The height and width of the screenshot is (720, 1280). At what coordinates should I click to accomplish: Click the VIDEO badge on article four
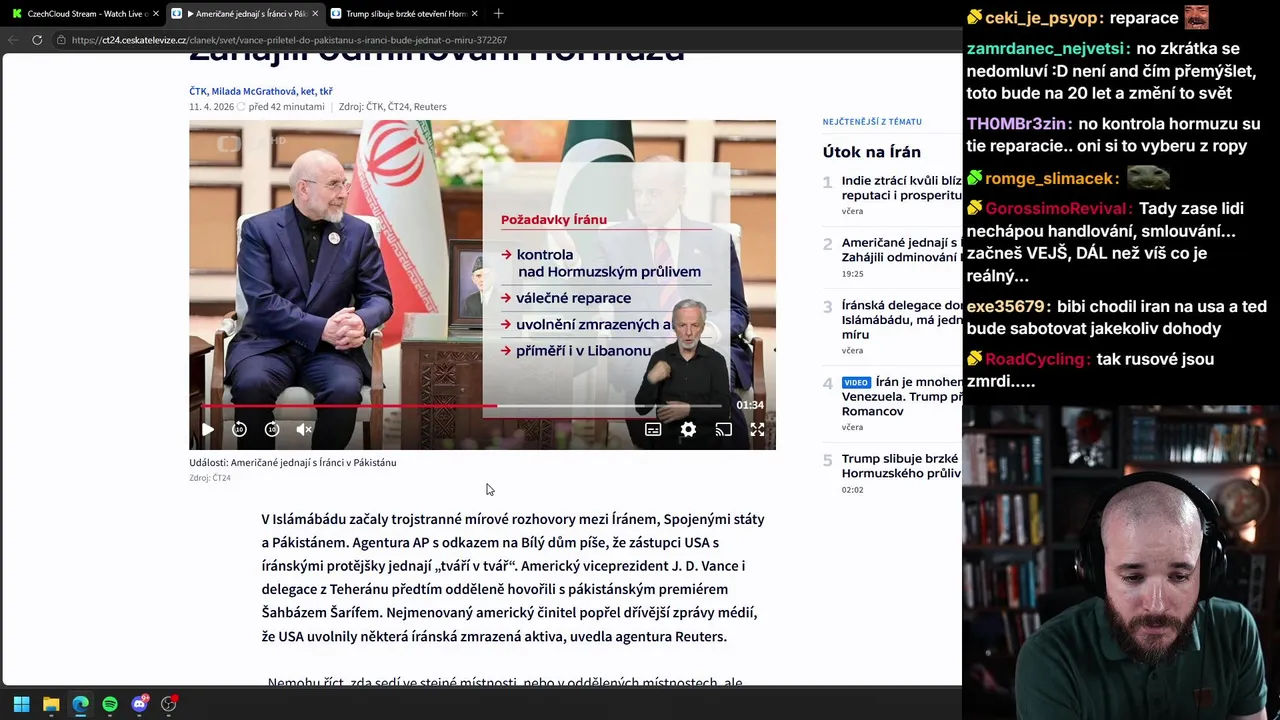click(x=856, y=382)
